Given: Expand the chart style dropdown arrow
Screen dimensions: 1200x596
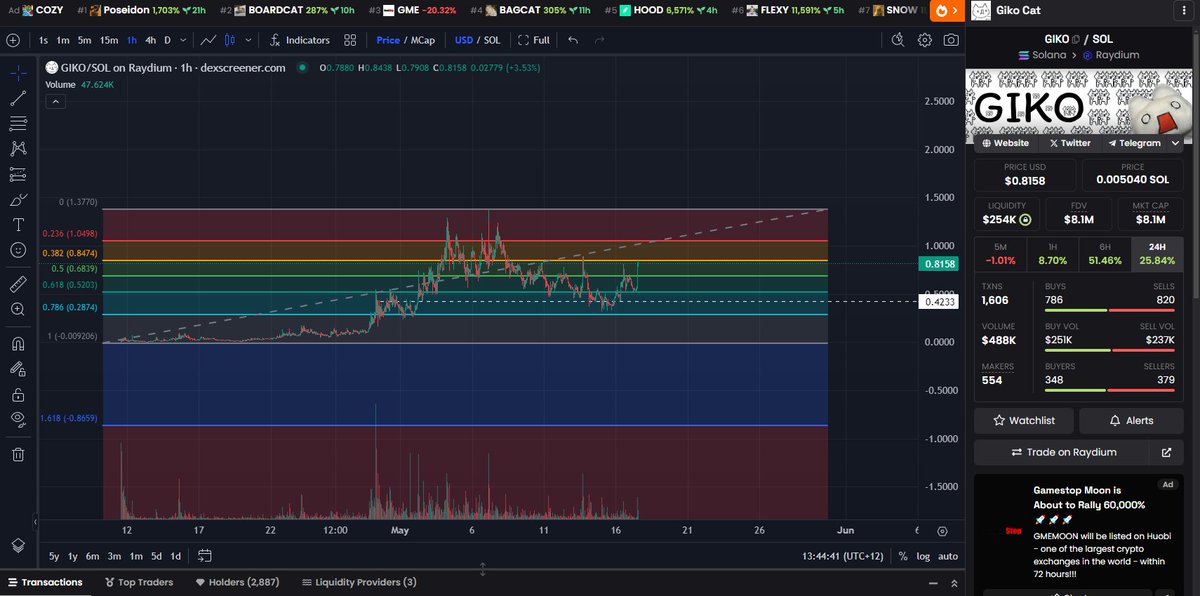Looking at the screenshot, I should pyautogui.click(x=248, y=40).
